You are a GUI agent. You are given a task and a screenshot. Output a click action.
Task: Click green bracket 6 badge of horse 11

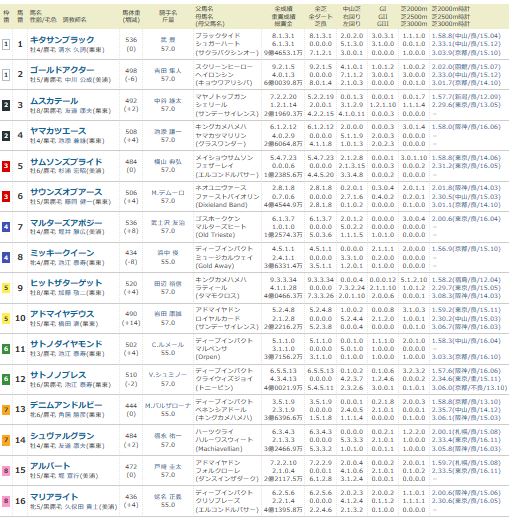pyautogui.click(x=6, y=349)
